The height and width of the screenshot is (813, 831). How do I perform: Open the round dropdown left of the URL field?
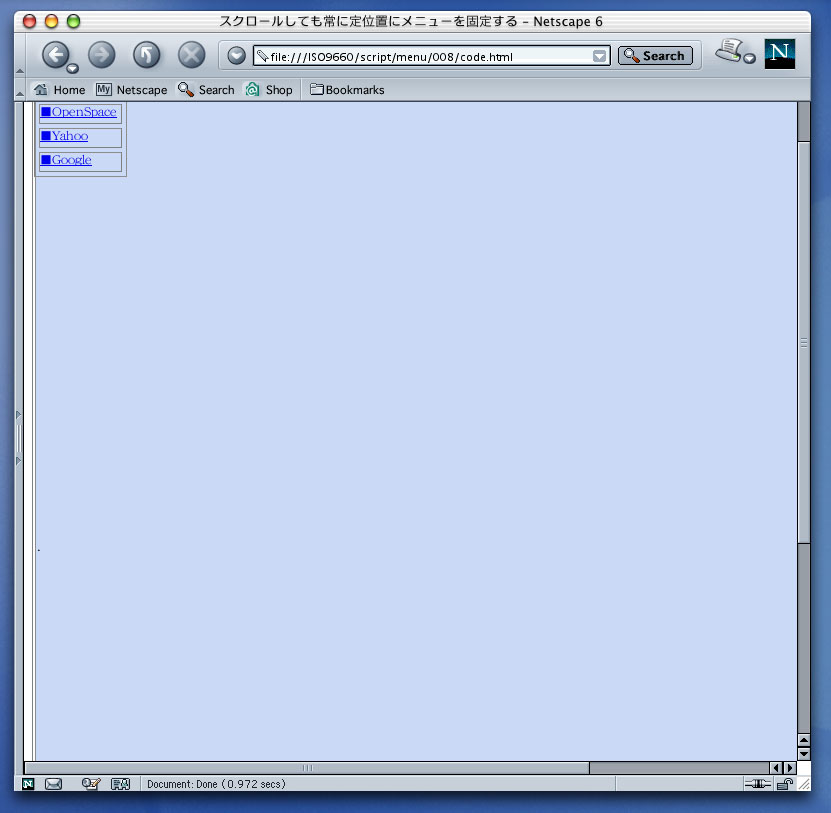pos(236,55)
